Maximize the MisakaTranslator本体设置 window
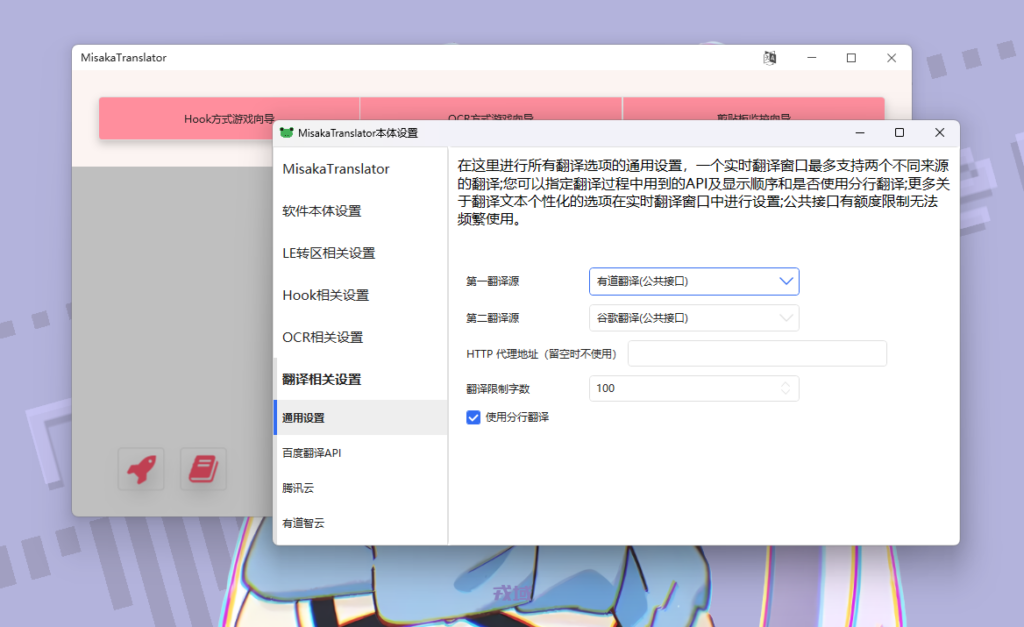The height and width of the screenshot is (627, 1024). tap(899, 133)
